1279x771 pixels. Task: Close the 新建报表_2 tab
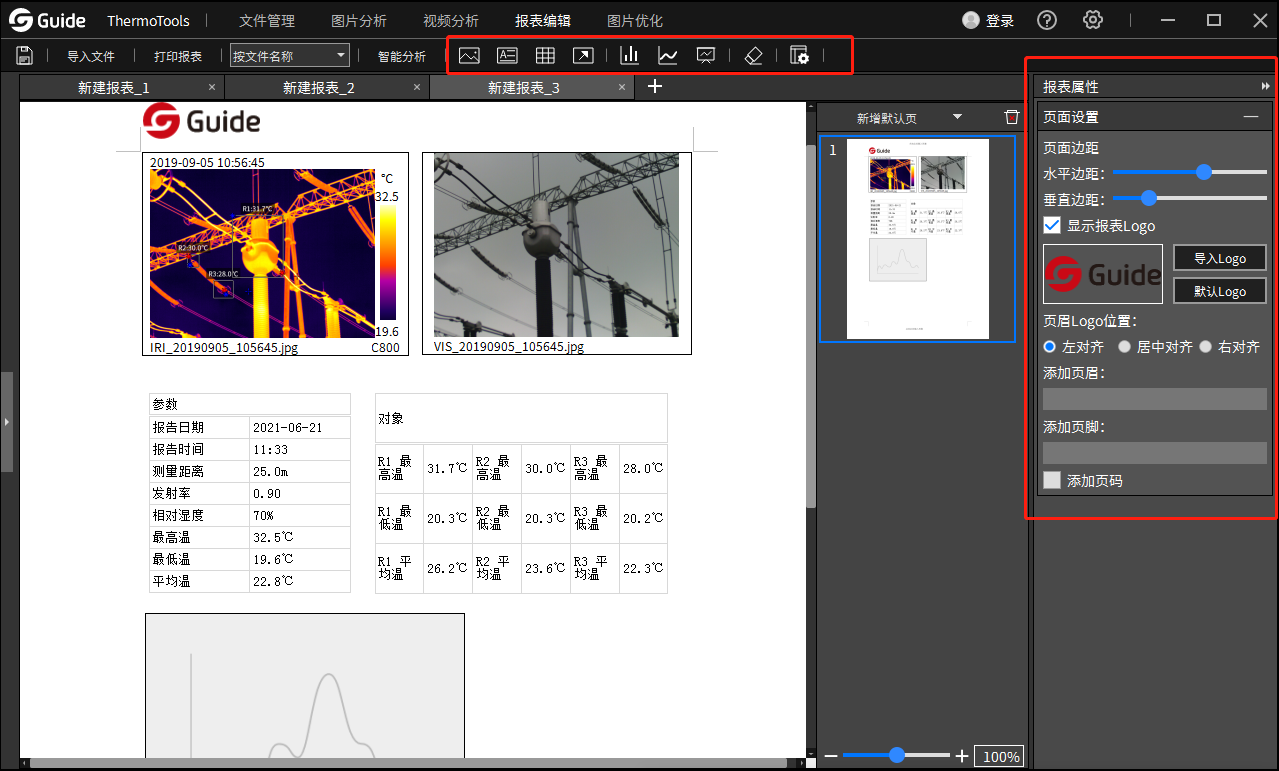[417, 88]
